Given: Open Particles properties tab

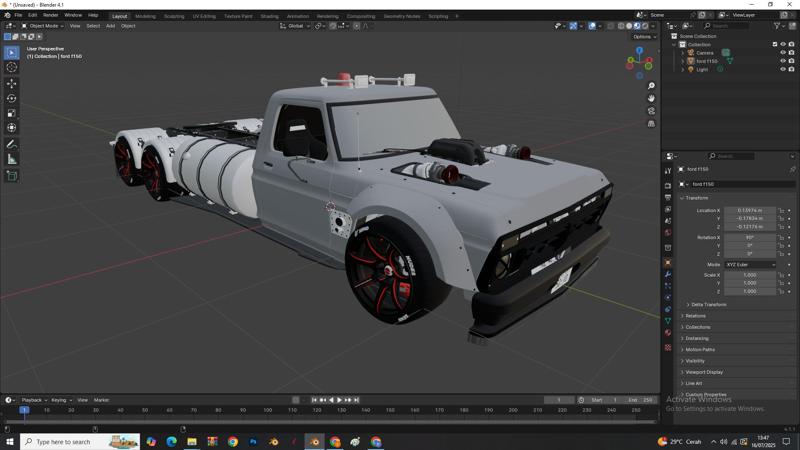Looking at the screenshot, I should (668, 286).
